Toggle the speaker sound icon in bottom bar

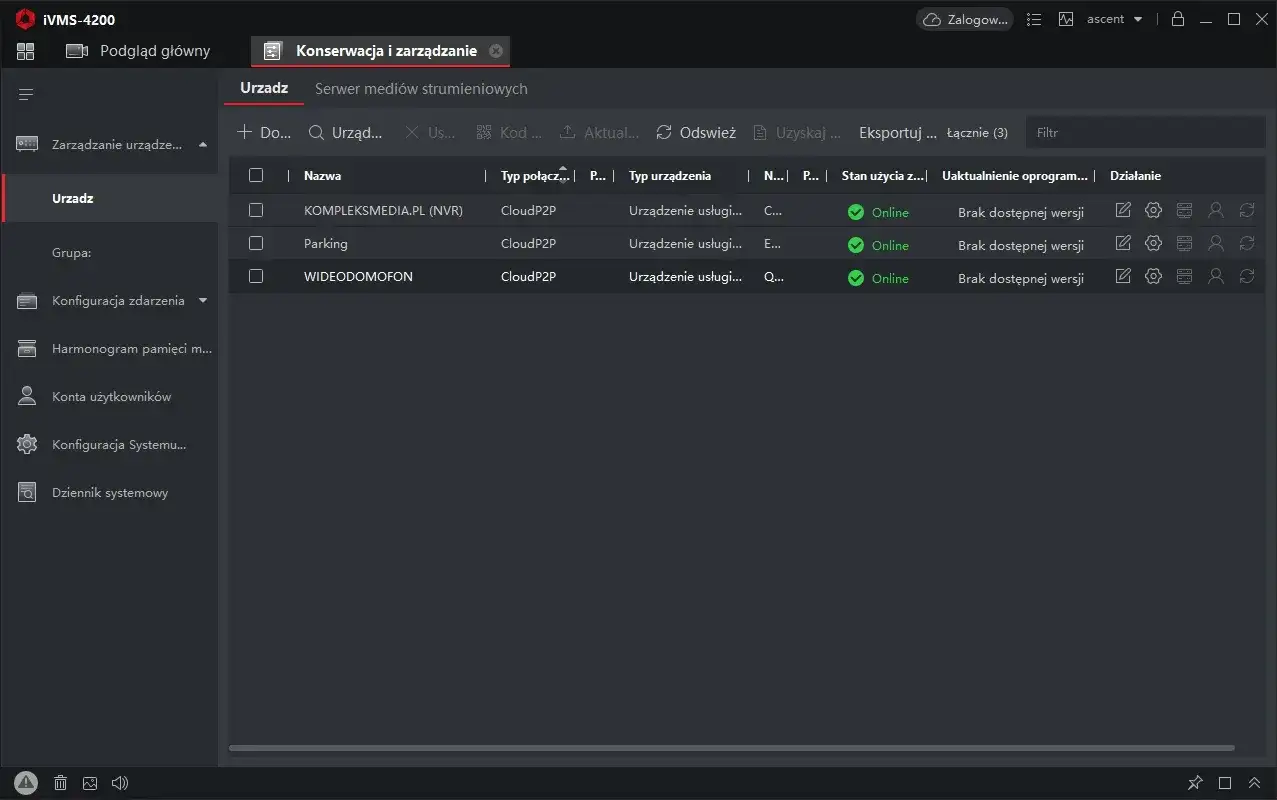pos(120,783)
